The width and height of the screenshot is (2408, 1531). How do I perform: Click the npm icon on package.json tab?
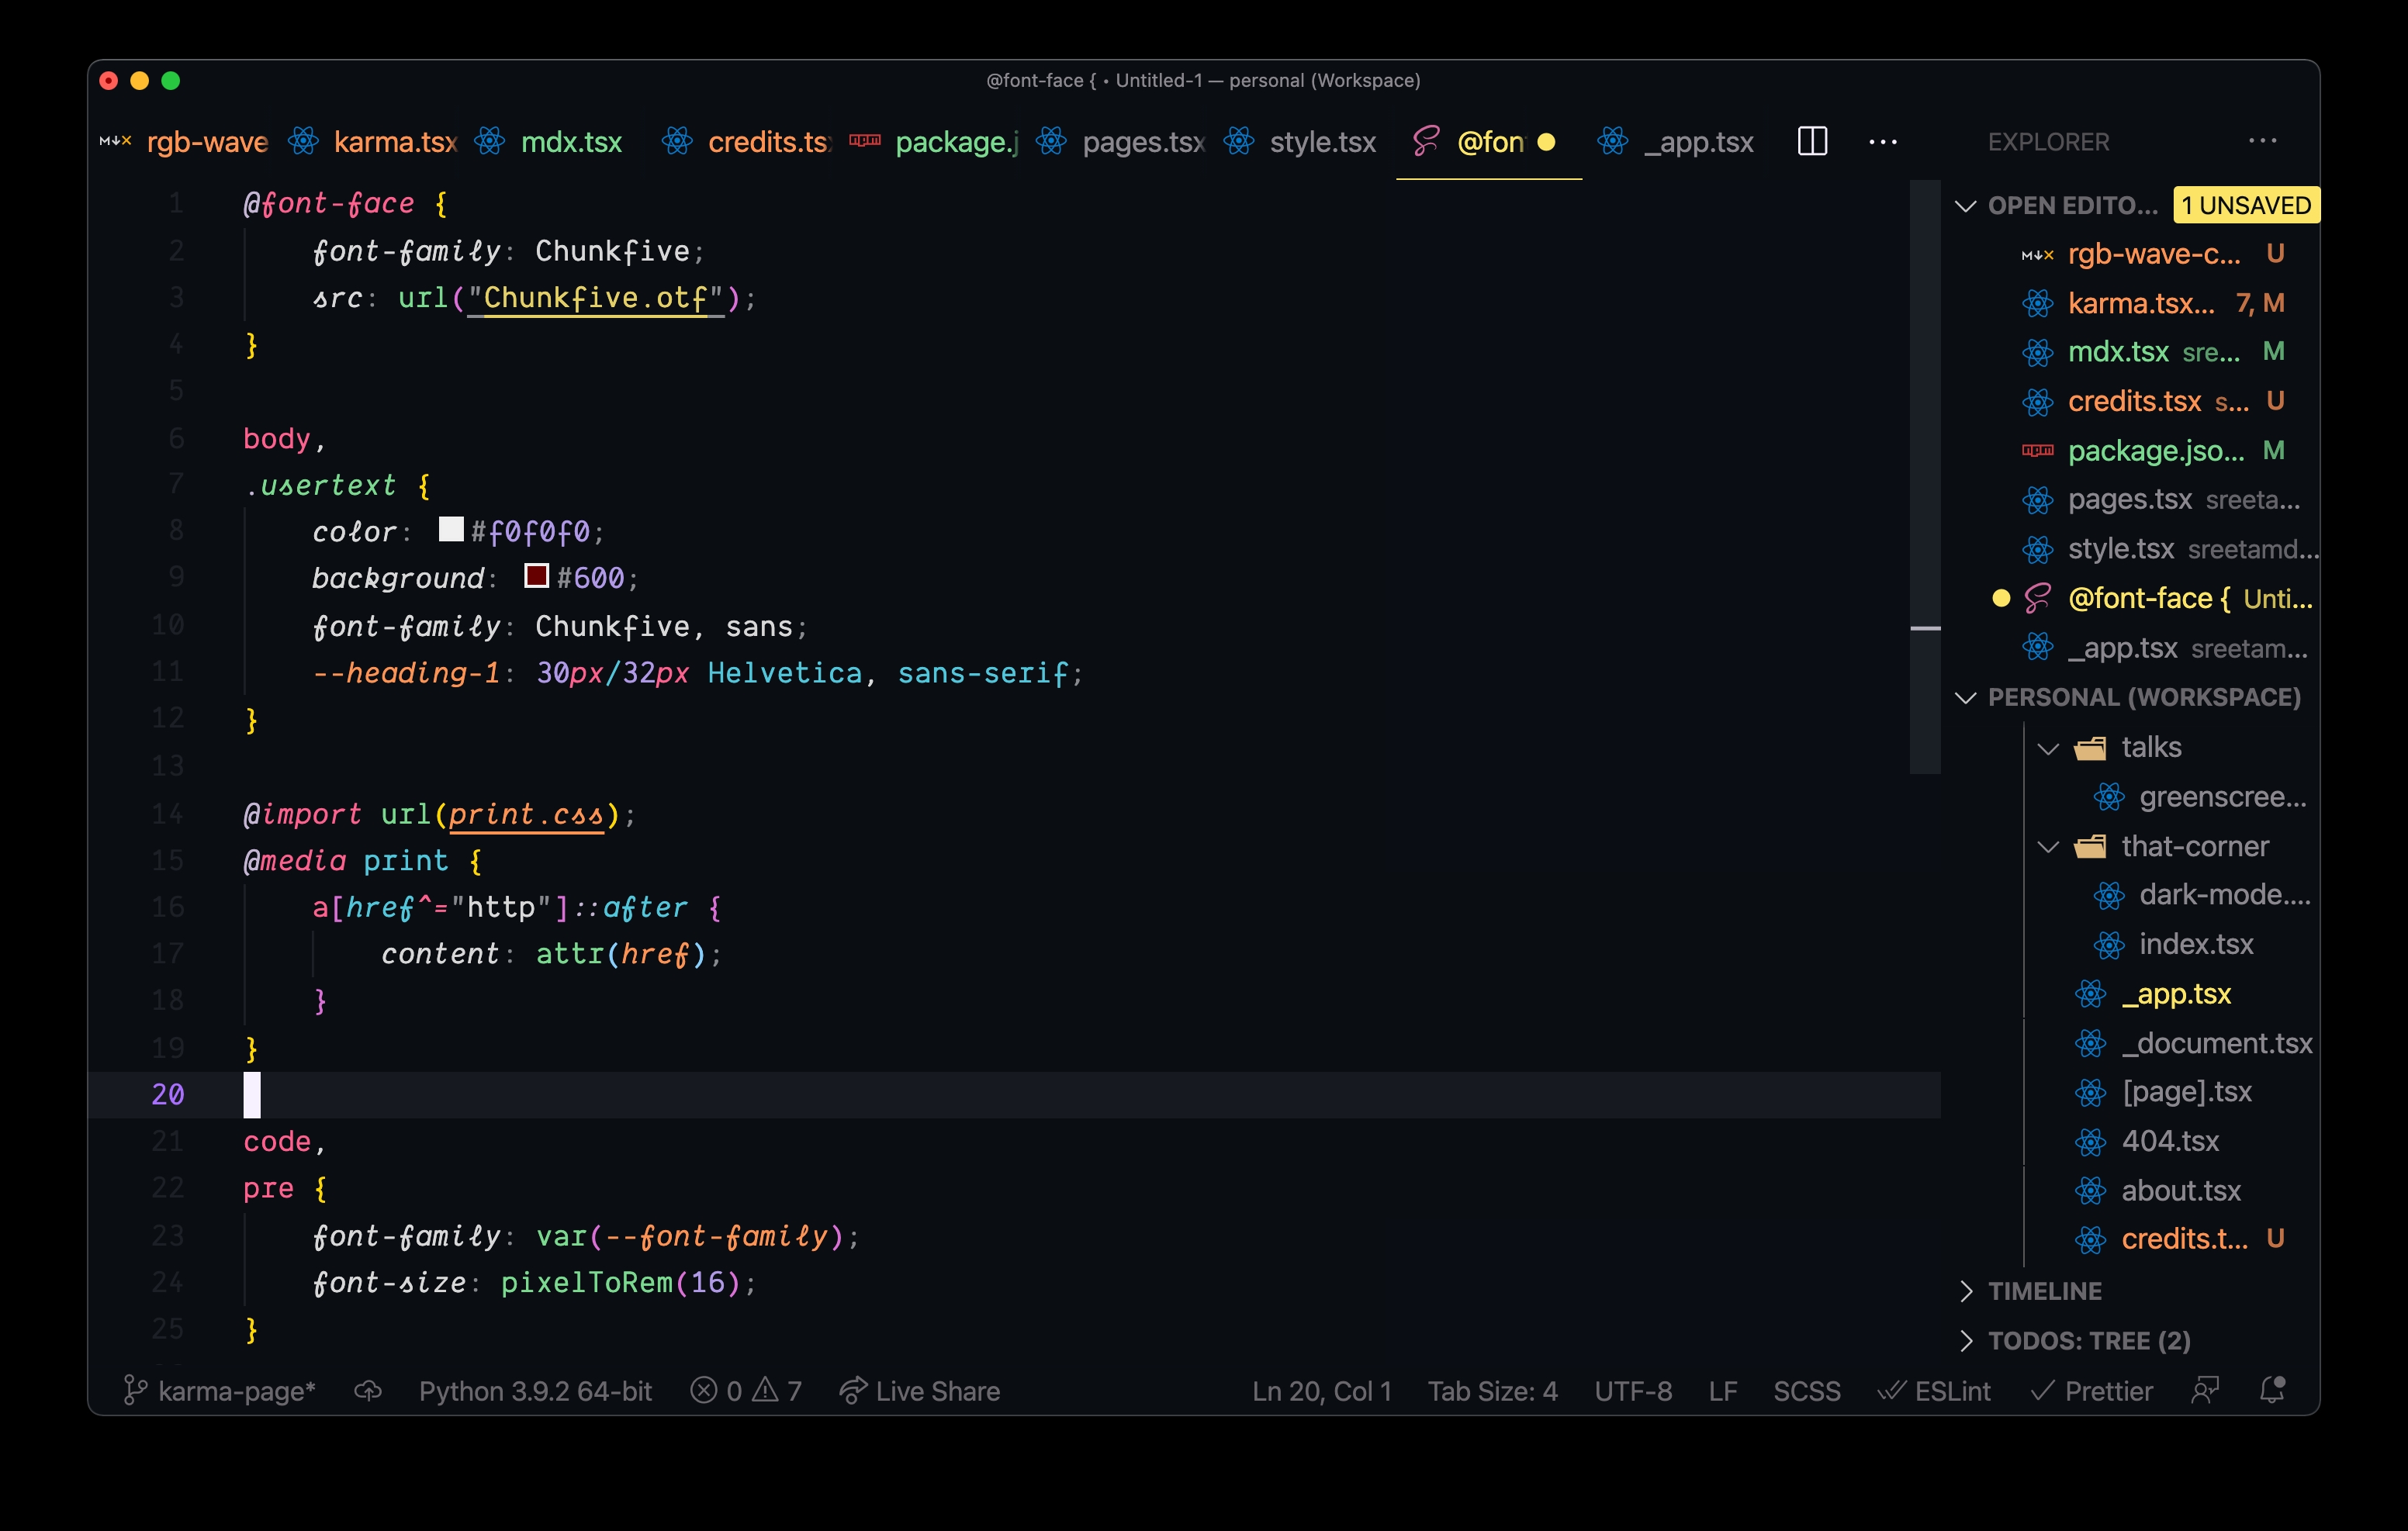click(x=865, y=141)
